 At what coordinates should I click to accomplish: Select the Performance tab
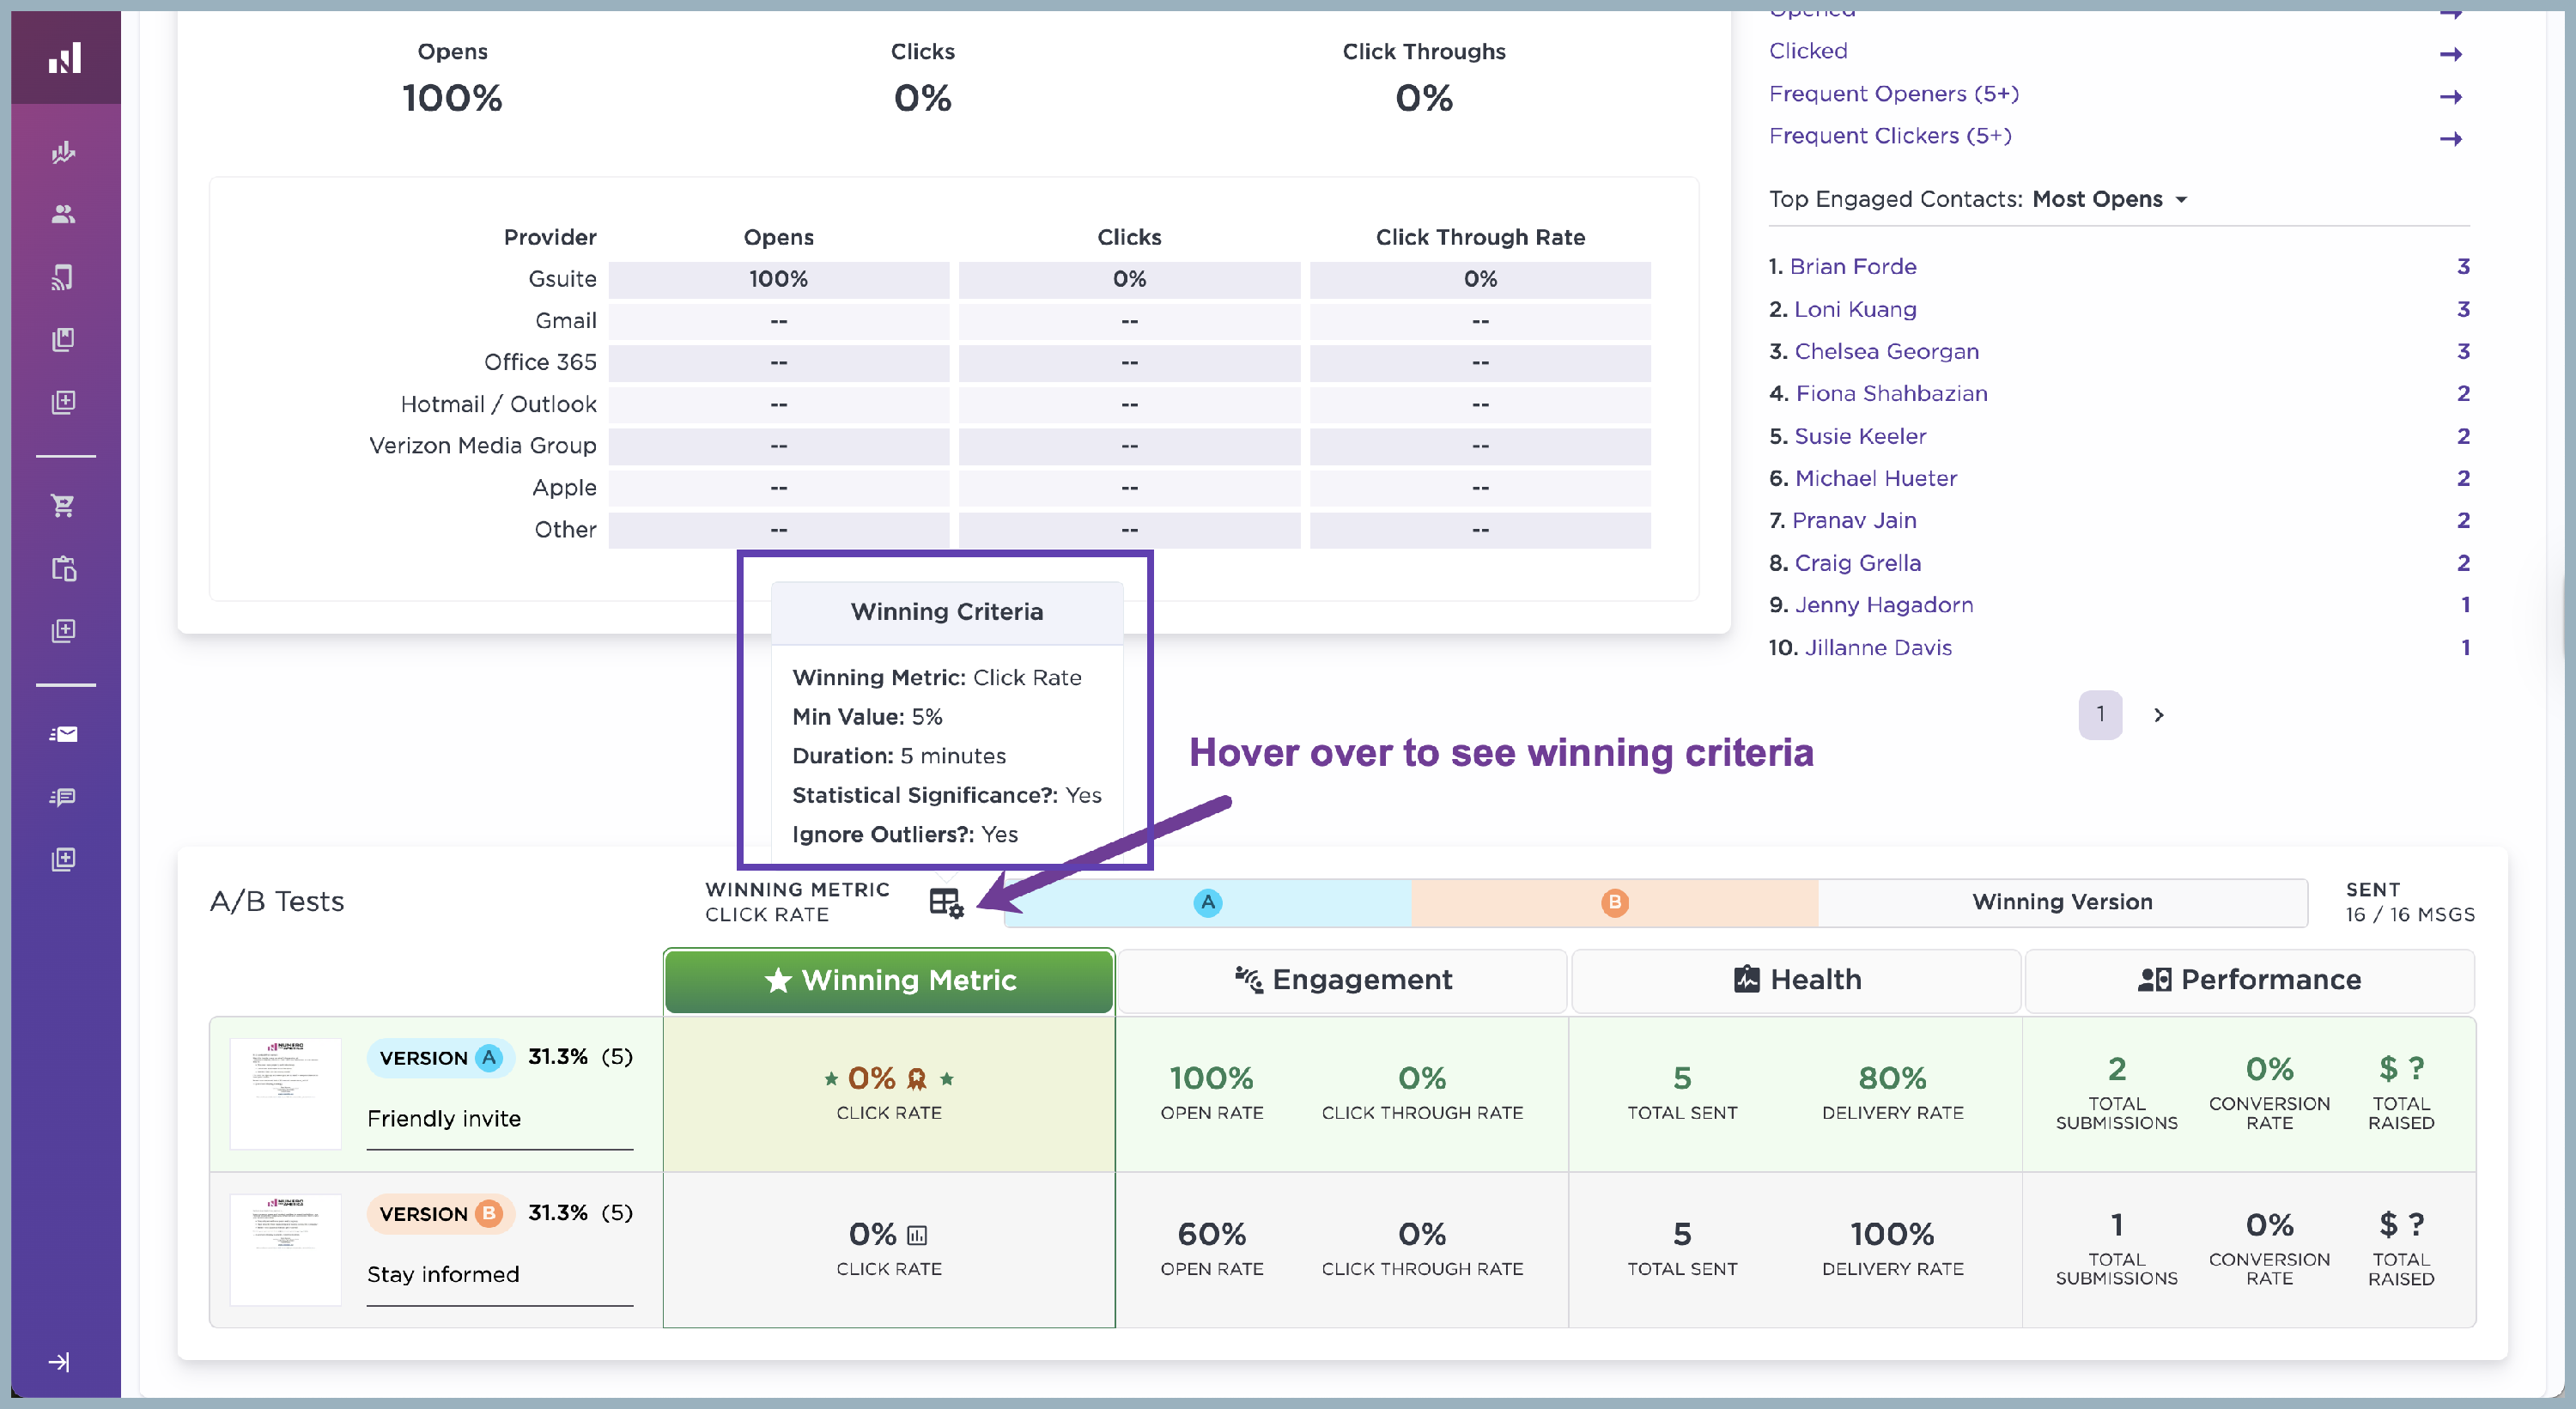(x=2249, y=980)
